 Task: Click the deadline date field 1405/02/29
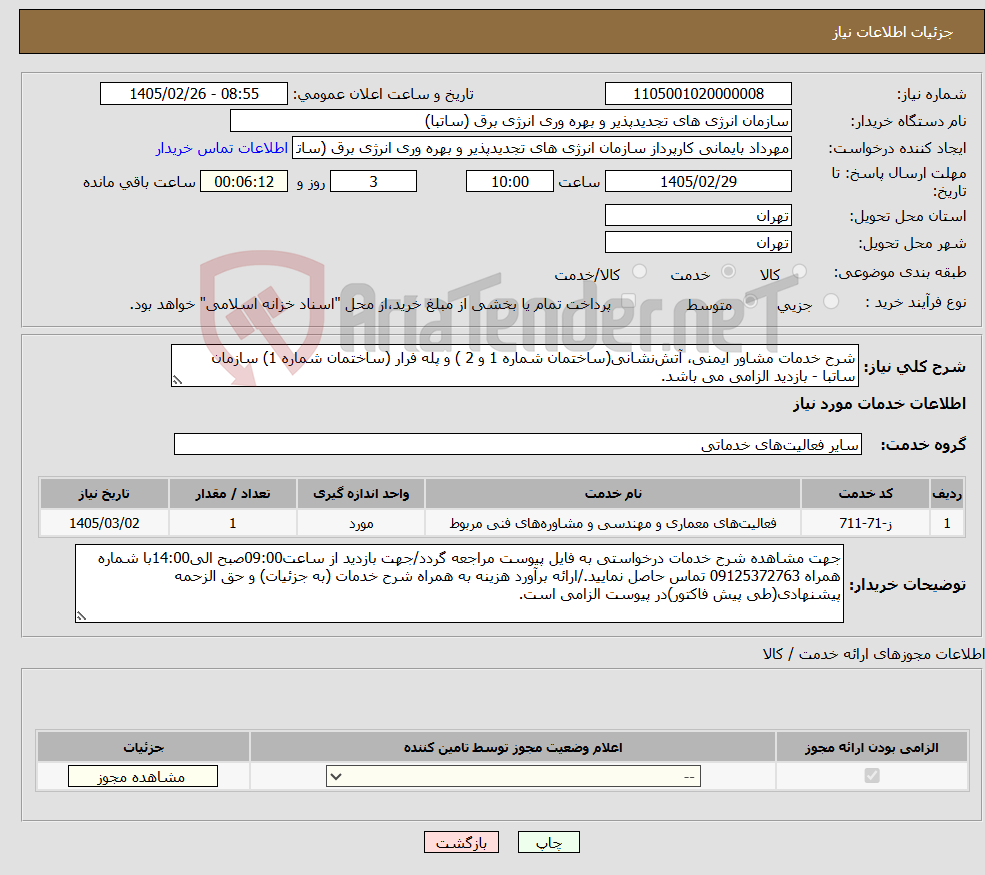698,182
